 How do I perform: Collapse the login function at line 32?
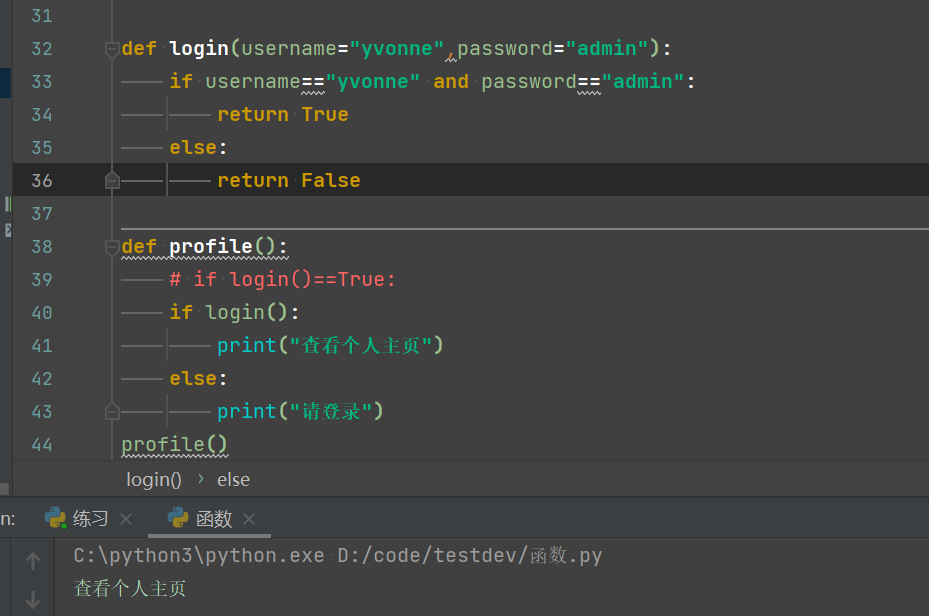[x=112, y=49]
